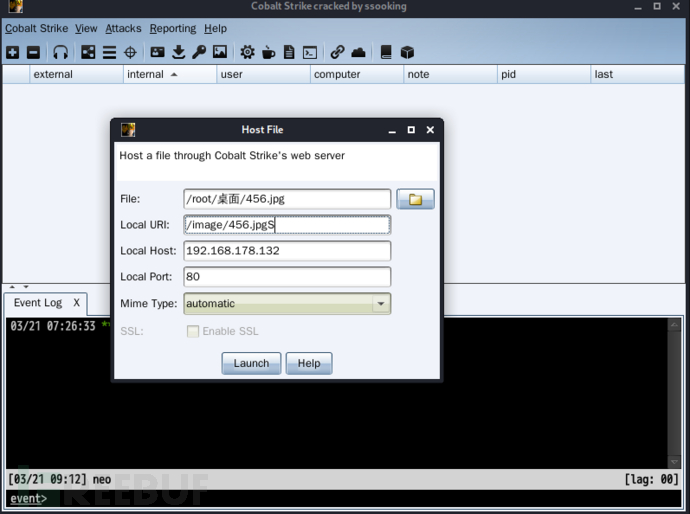The width and height of the screenshot is (690, 514).
Task: Click the gear payload generator icon
Action: (x=247, y=52)
